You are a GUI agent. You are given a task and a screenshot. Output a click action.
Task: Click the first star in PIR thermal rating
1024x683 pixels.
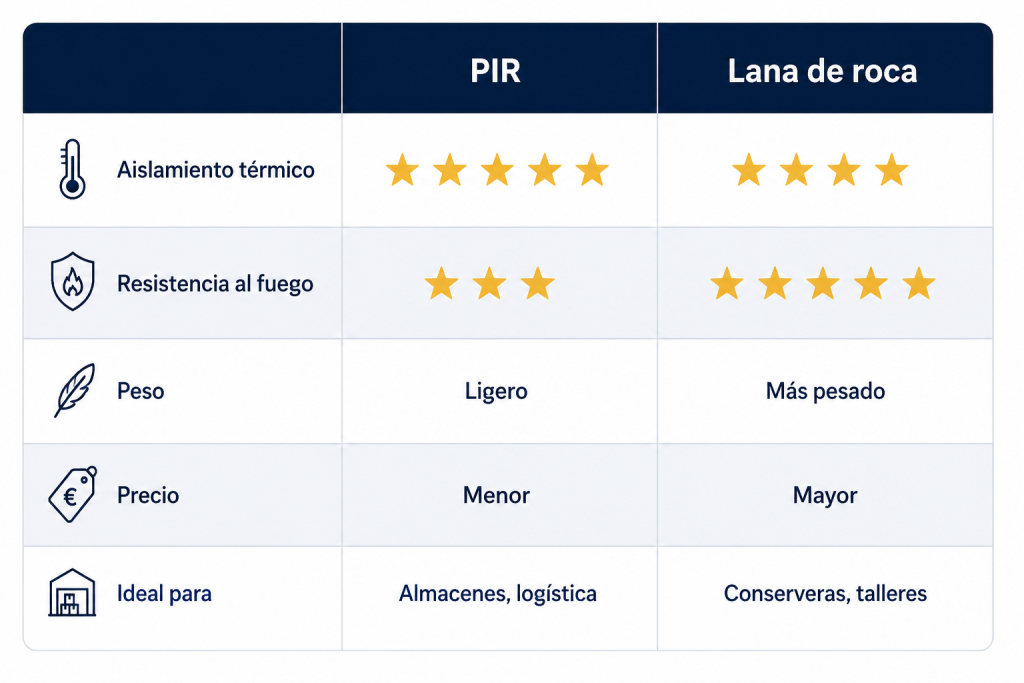point(402,170)
